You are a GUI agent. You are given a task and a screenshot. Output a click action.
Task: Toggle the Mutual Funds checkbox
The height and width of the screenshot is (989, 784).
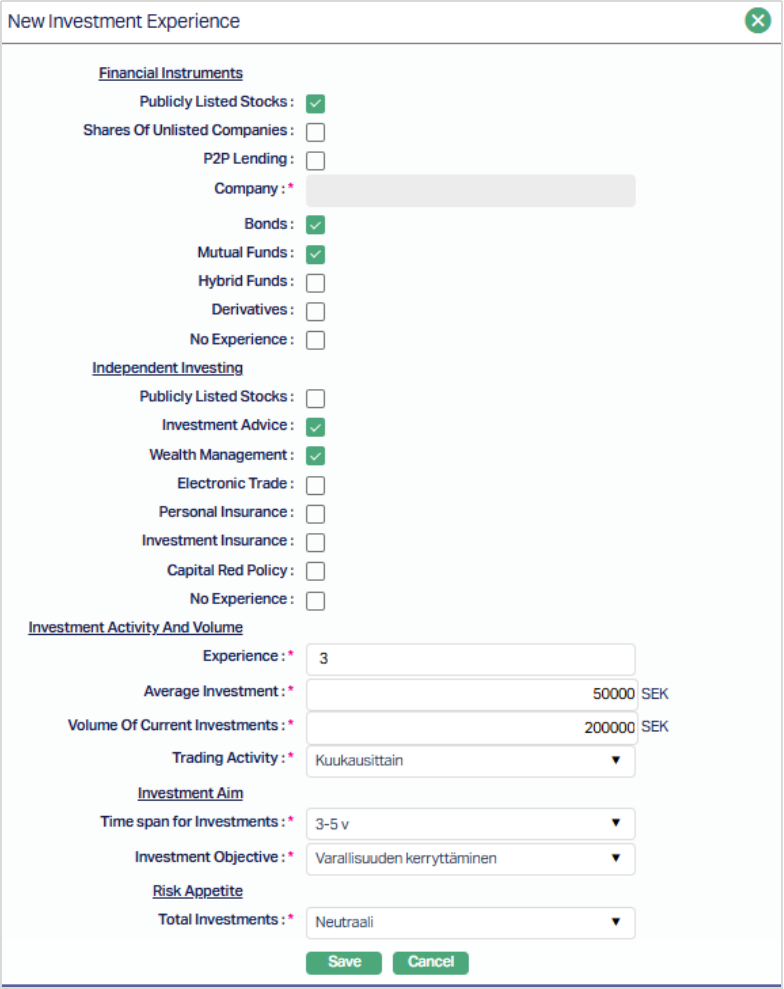coord(316,254)
